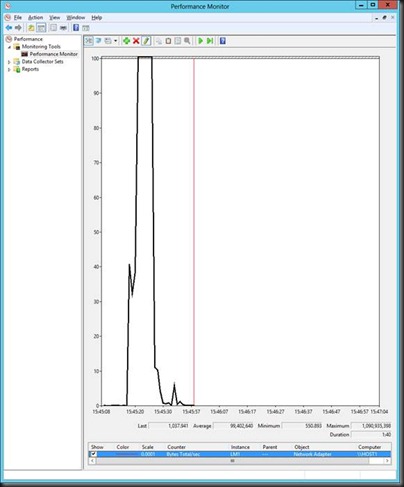This screenshot has width=404, height=487.
Task: Click the Network Adapter object cell
Action: tap(312, 454)
